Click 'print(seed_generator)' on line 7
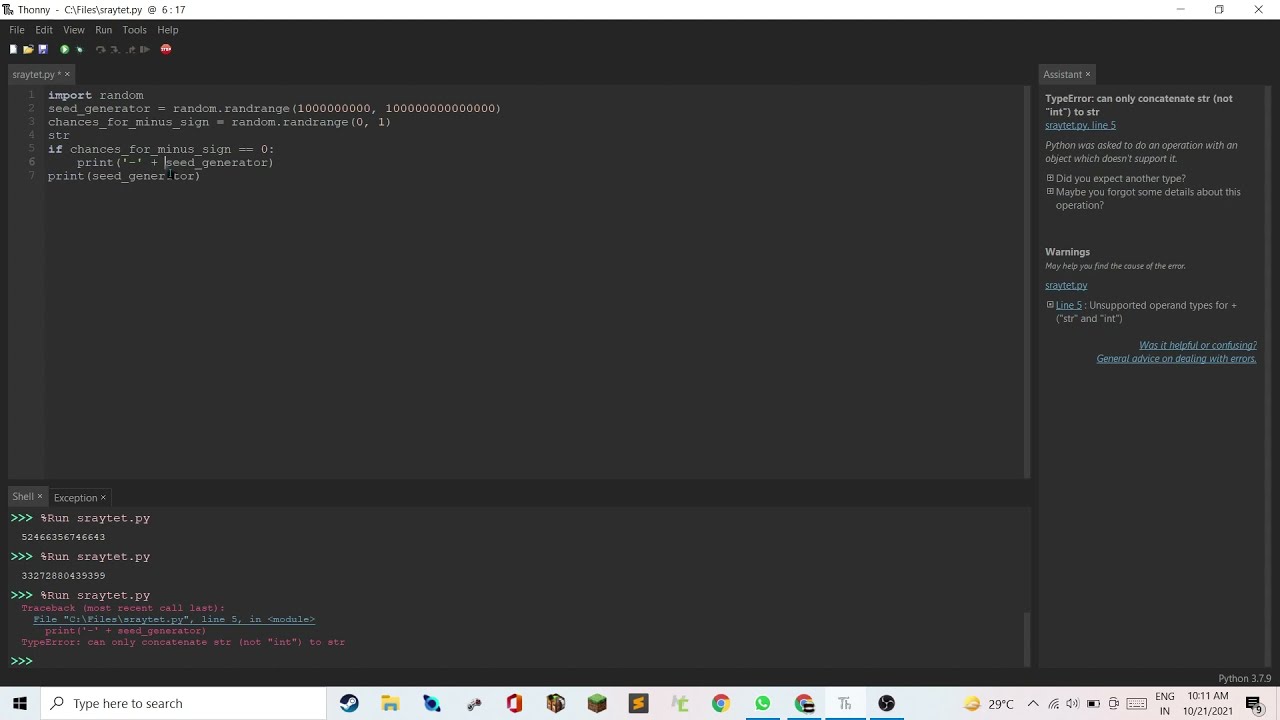 (124, 176)
